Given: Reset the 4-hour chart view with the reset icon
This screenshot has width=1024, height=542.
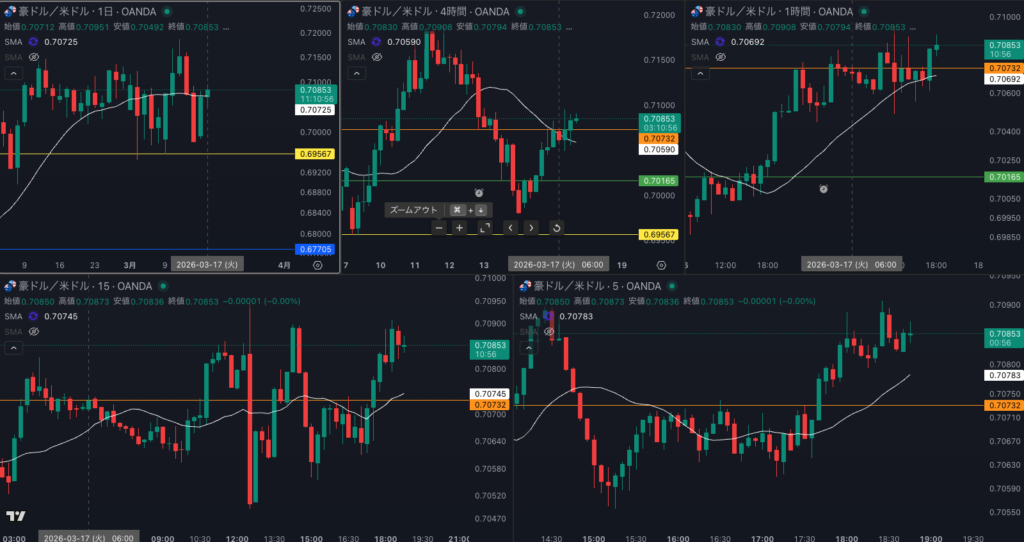Looking at the screenshot, I should 556,228.
